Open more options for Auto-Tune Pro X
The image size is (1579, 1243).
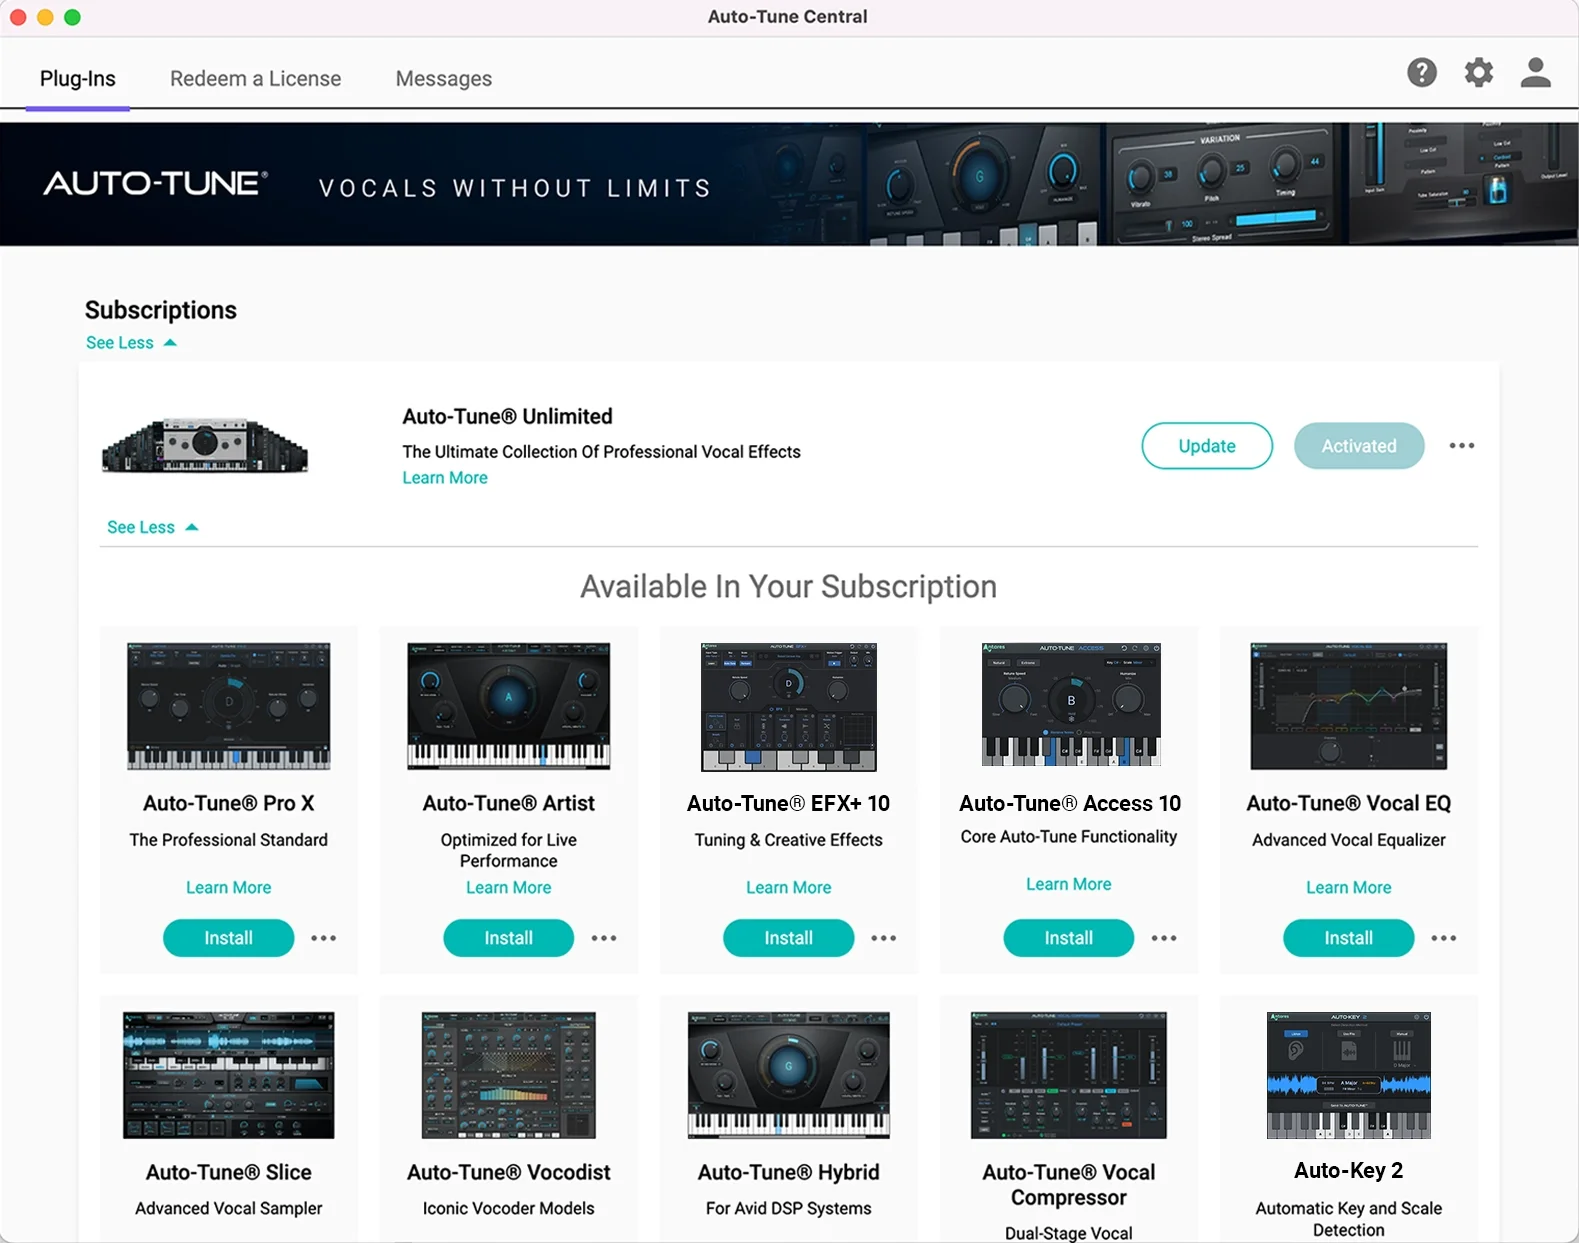pyautogui.click(x=323, y=938)
